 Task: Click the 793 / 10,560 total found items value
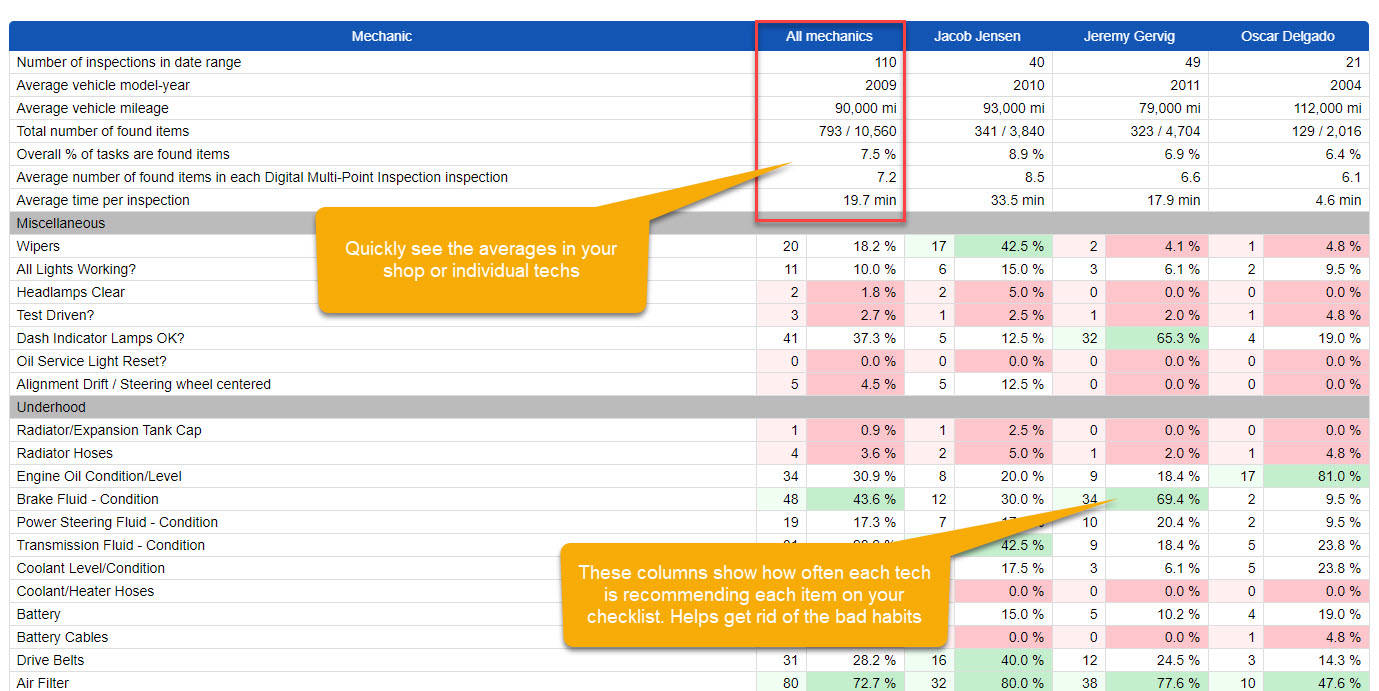pyautogui.click(x=857, y=131)
